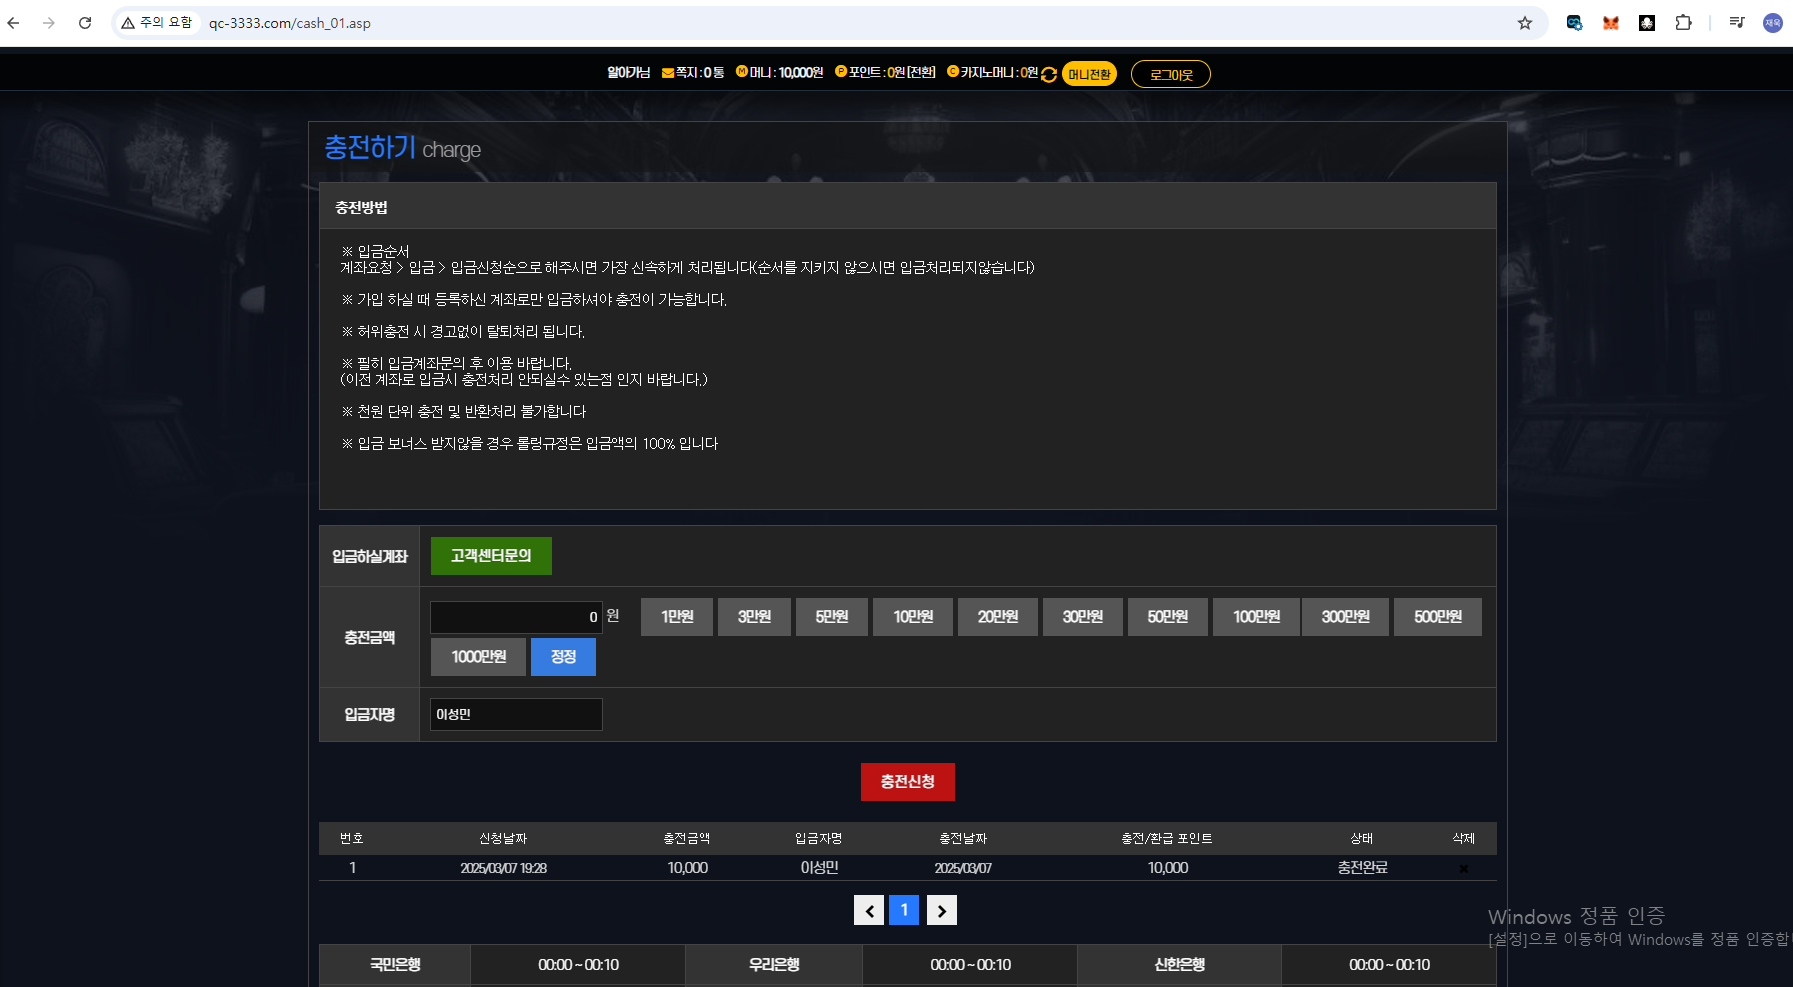Click the site security warning icon
This screenshot has height=987, width=1793.
[x=128, y=23]
